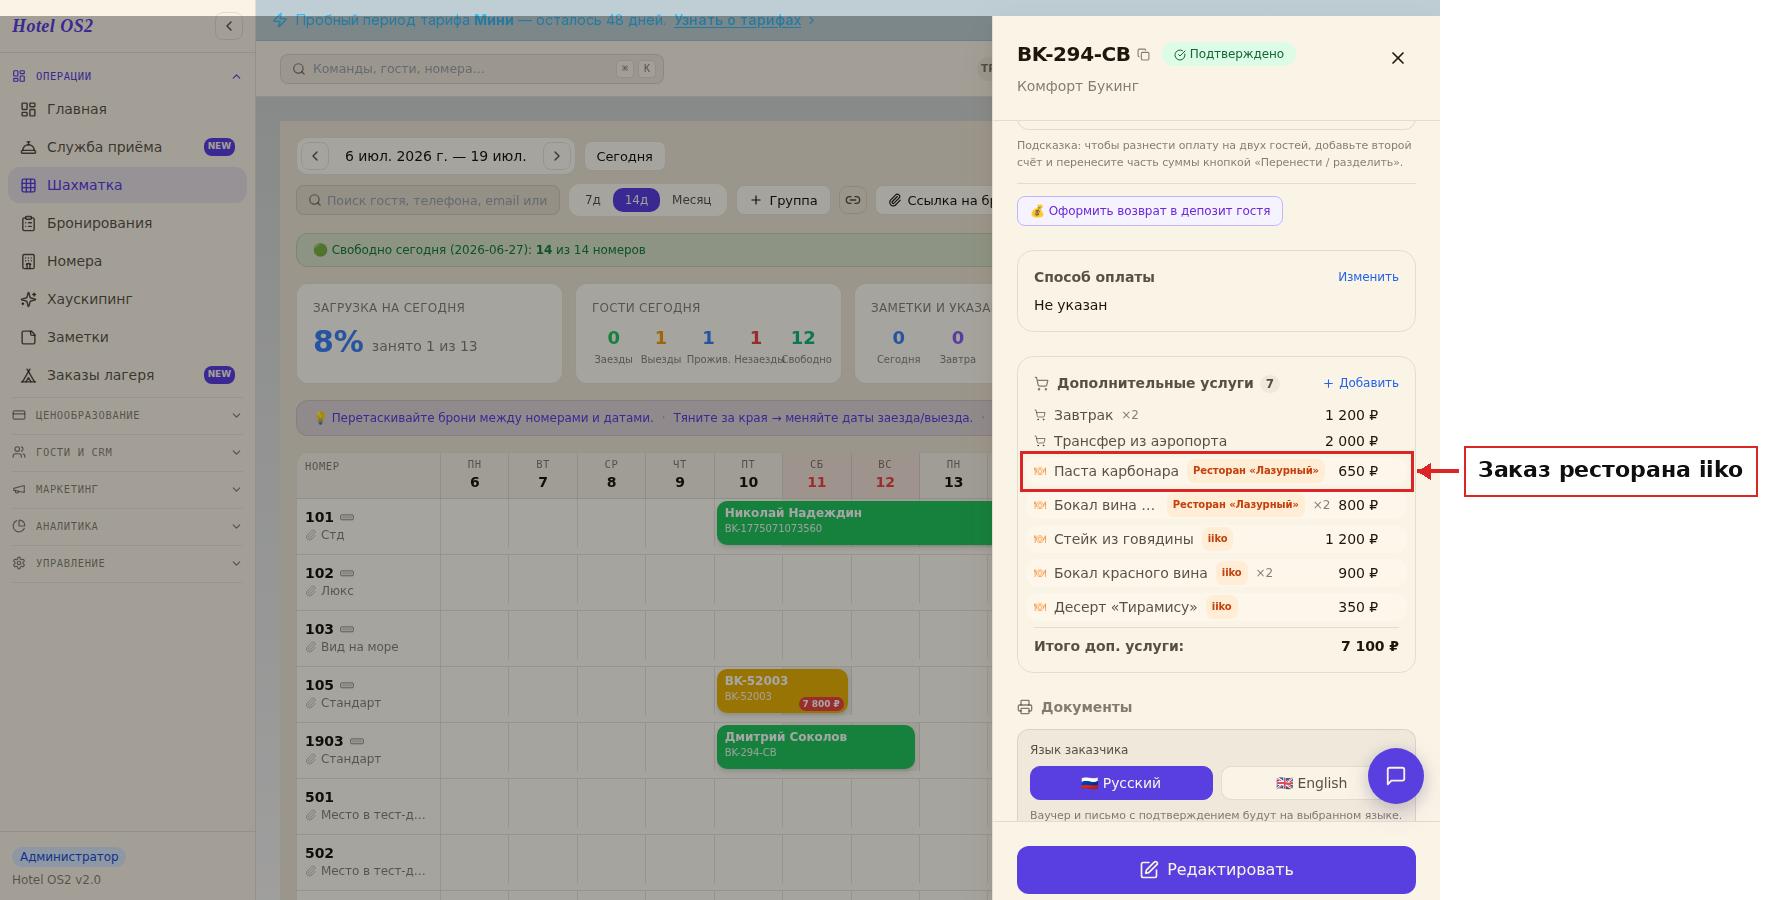The width and height of the screenshot is (1781, 900).
Task: Expand the Ценообразование section
Action: (127, 415)
